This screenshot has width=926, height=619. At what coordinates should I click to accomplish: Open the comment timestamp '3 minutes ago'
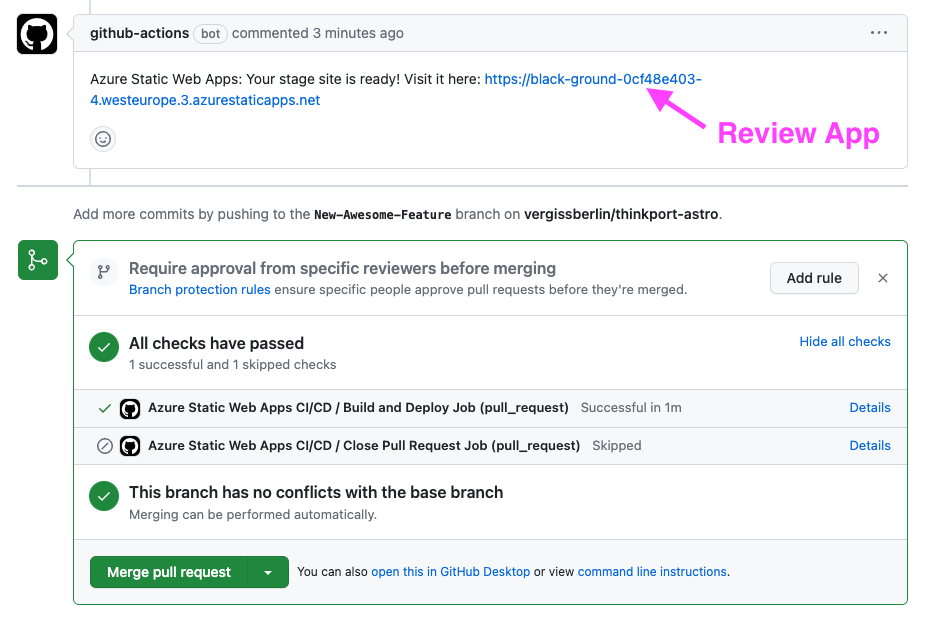(x=358, y=33)
